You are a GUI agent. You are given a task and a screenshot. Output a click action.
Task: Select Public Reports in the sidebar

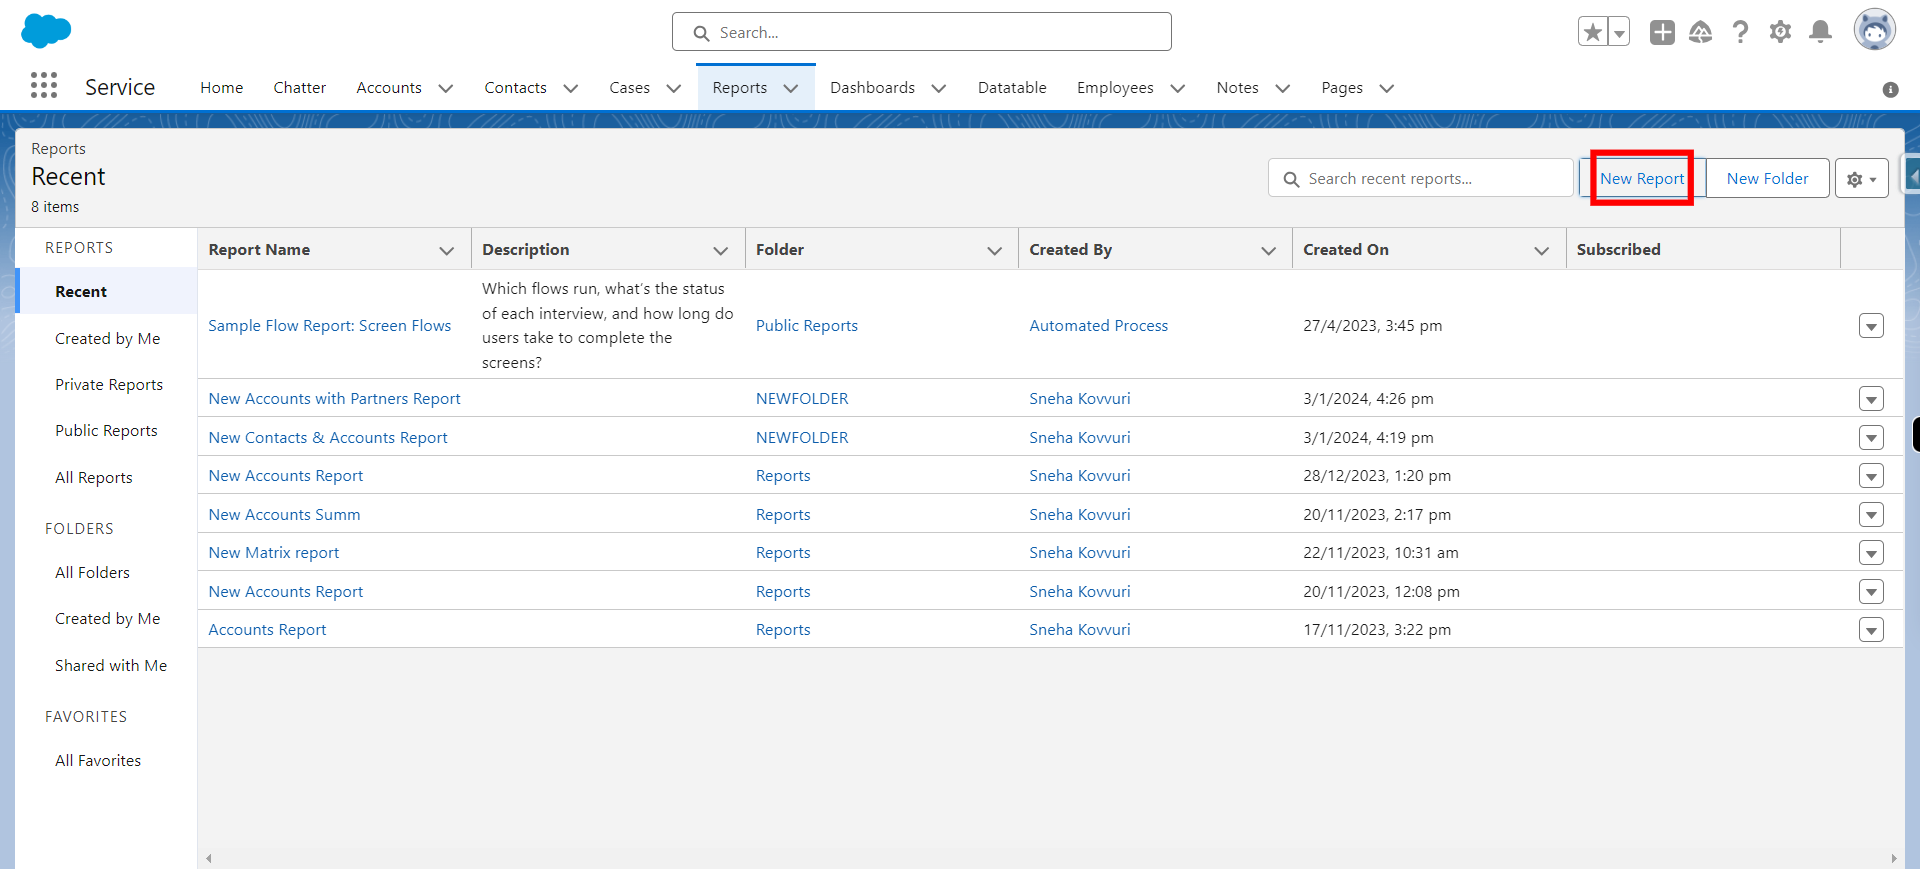point(106,430)
